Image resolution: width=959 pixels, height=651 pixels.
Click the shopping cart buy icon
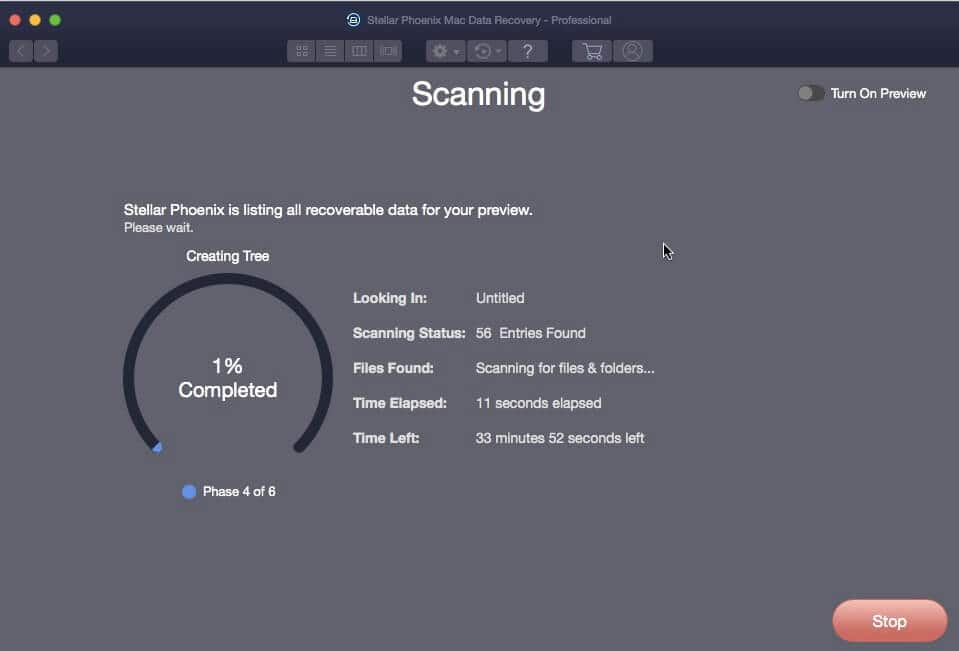(x=592, y=51)
